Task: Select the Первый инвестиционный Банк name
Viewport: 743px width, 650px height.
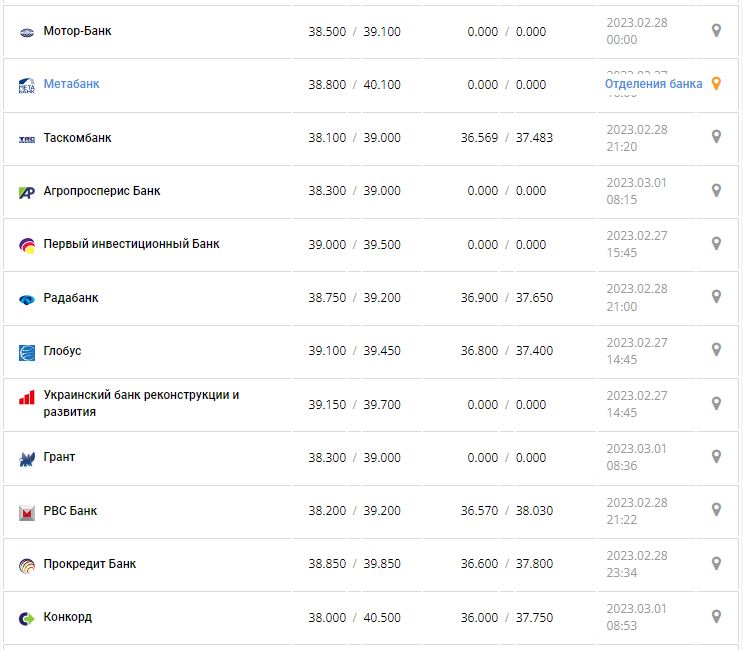Action: pyautogui.click(x=131, y=244)
